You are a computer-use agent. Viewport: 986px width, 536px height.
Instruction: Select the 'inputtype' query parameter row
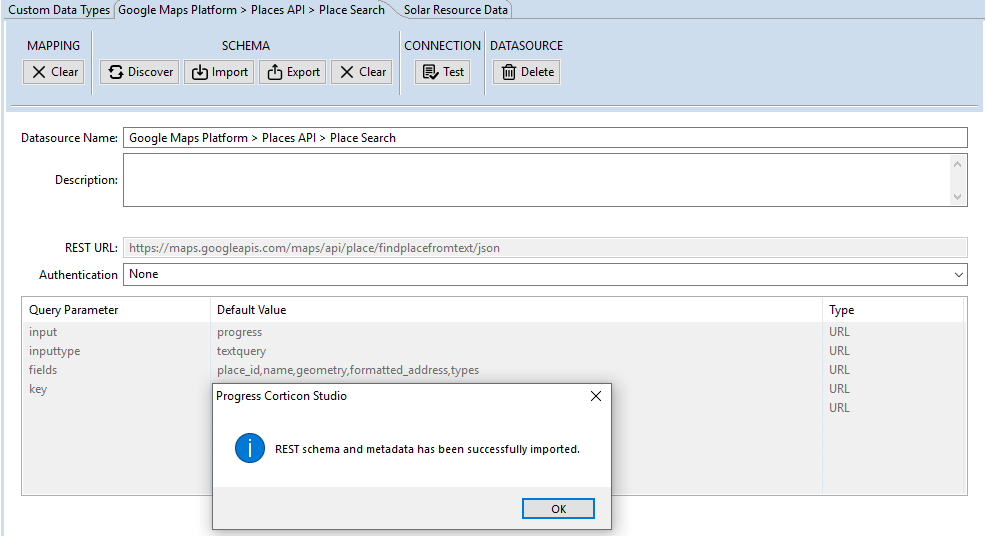pyautogui.click(x=493, y=350)
